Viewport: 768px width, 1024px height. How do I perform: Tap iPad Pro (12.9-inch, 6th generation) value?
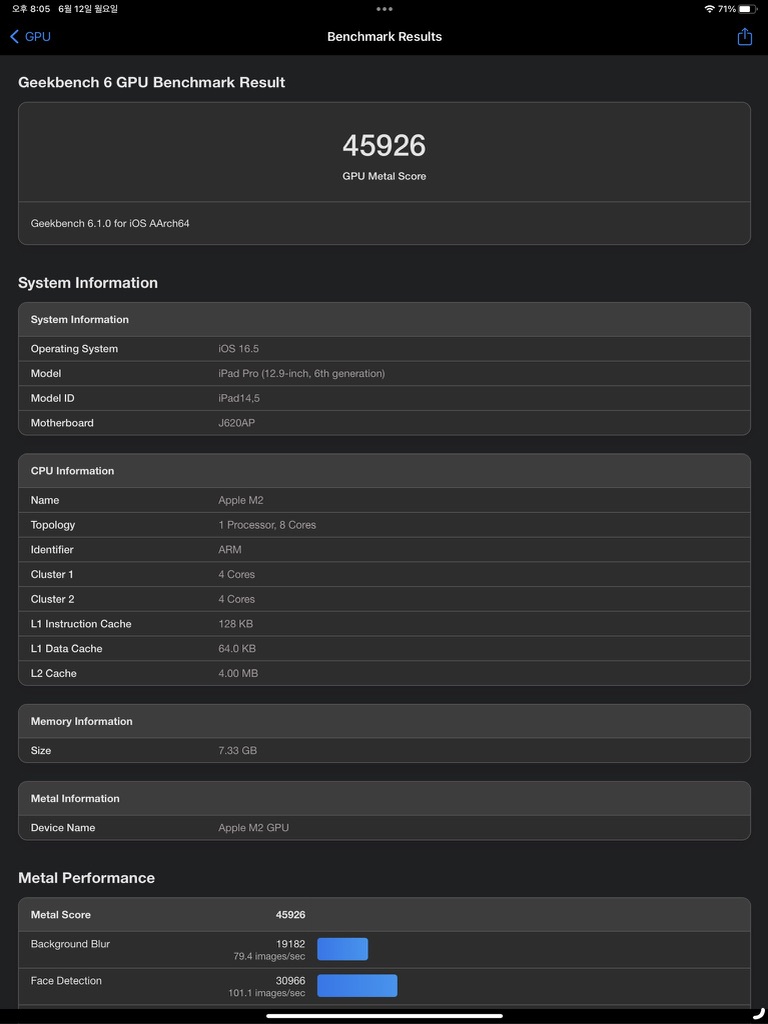click(x=302, y=374)
